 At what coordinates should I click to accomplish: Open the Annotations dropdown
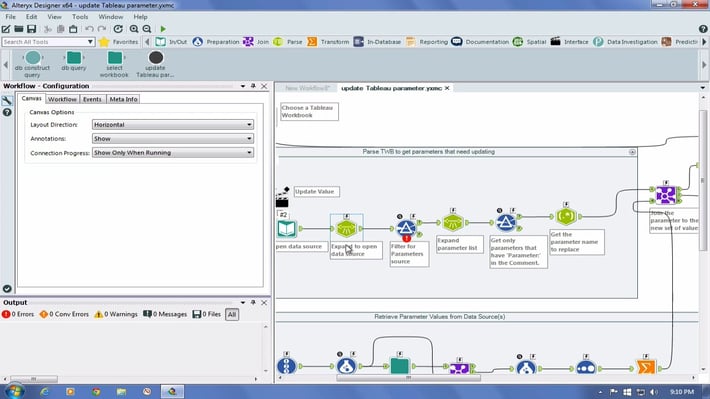(x=173, y=139)
